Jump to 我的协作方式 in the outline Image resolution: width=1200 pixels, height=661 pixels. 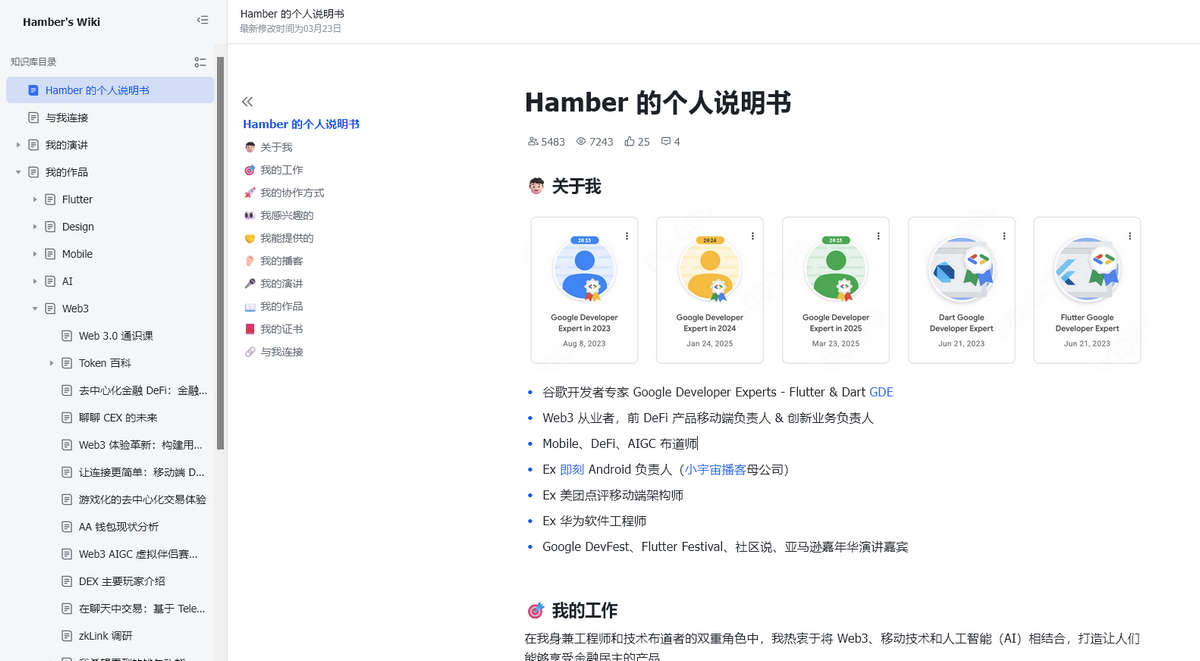(x=292, y=193)
